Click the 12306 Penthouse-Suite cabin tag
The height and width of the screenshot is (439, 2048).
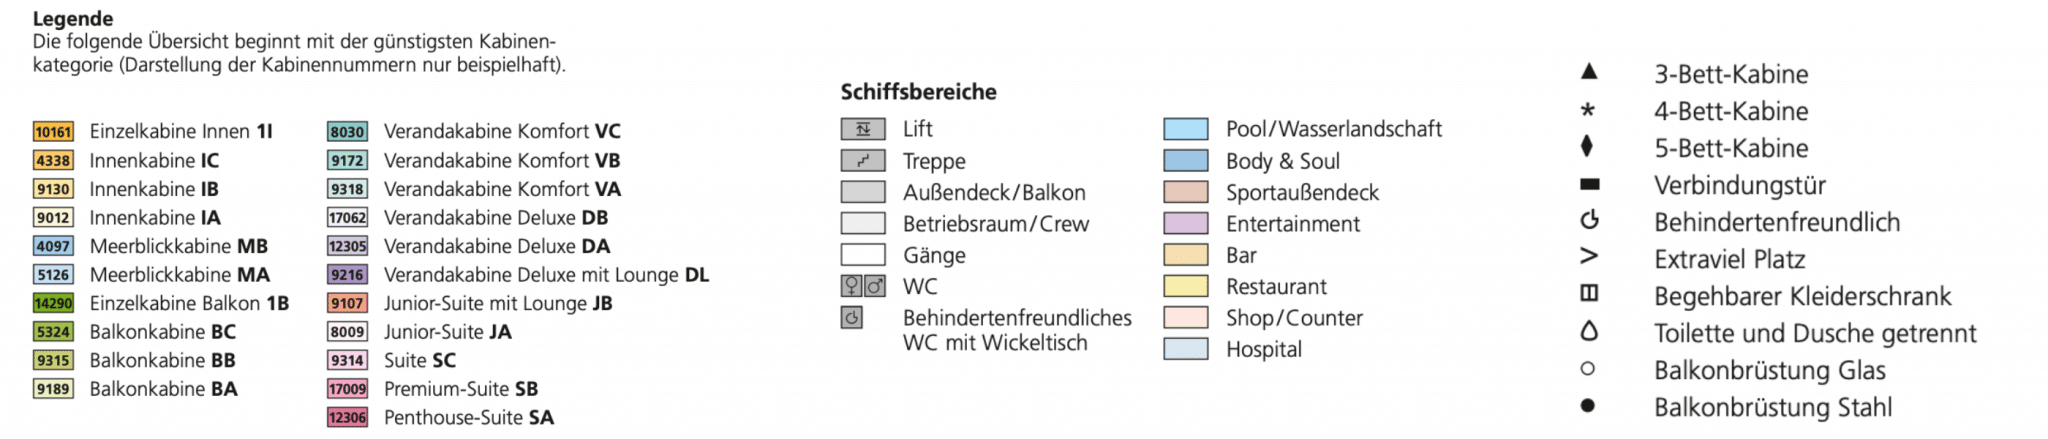coord(348,418)
